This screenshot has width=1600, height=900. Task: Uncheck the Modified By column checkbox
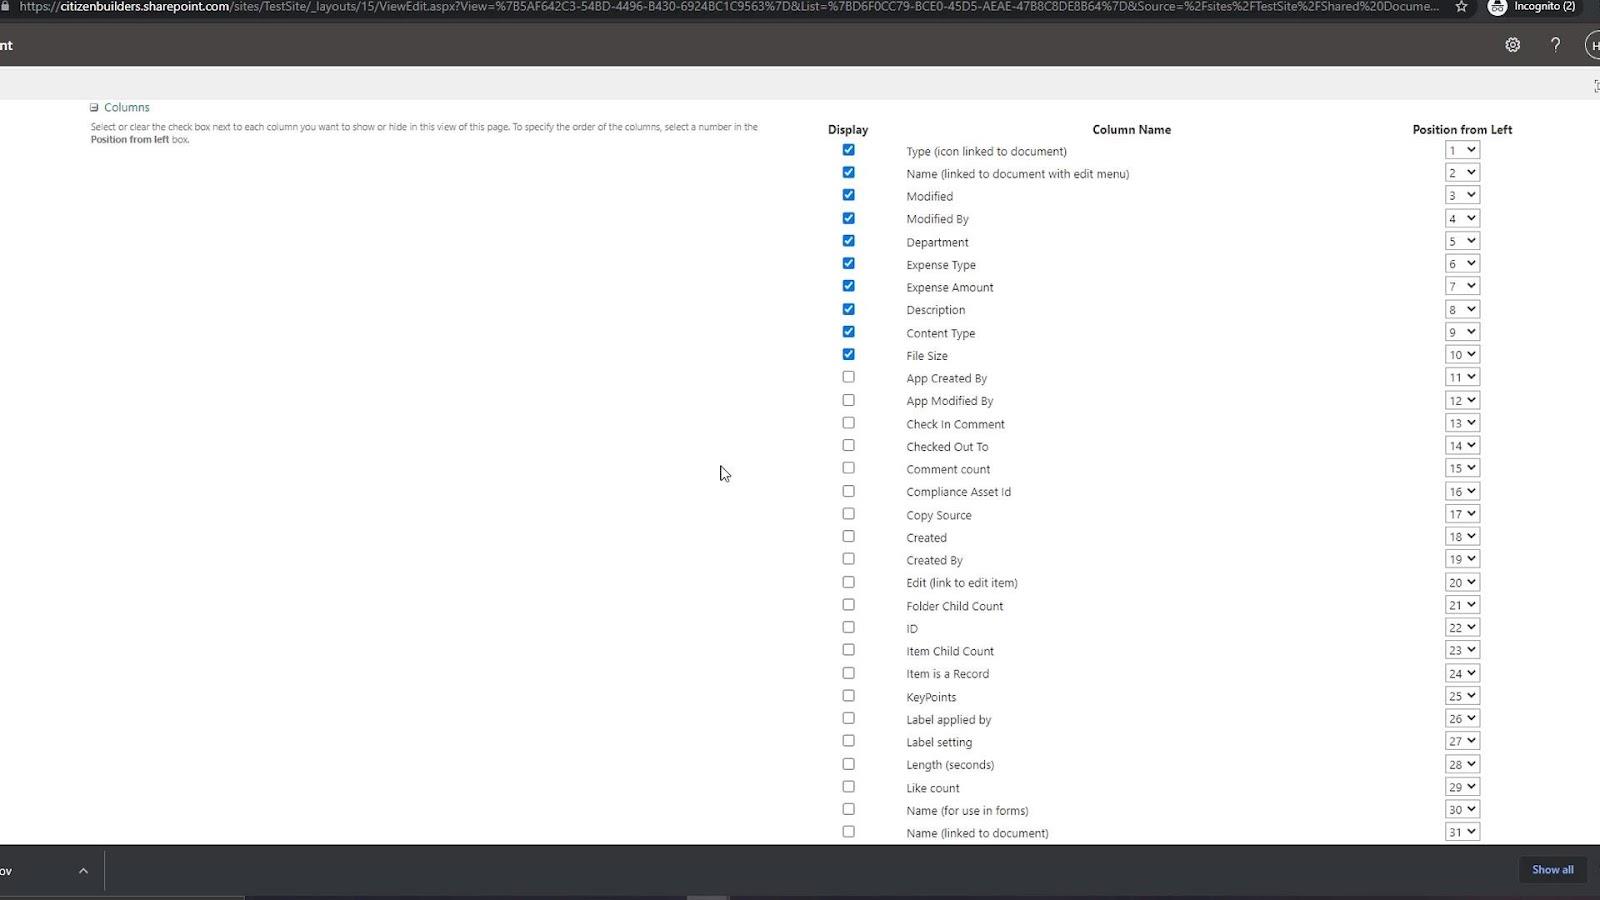(x=848, y=218)
